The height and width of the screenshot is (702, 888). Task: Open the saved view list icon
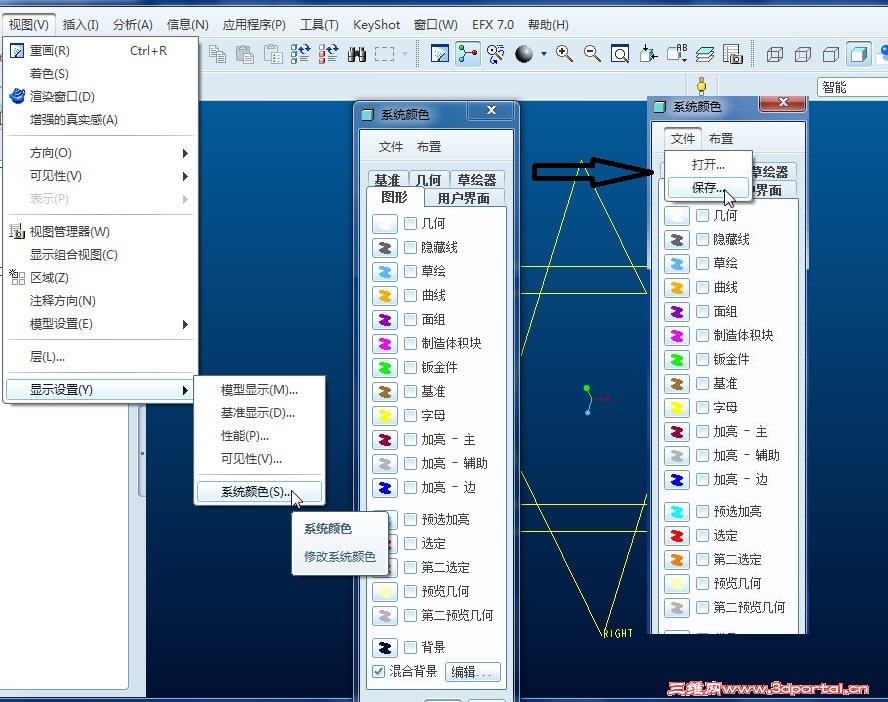(677, 54)
